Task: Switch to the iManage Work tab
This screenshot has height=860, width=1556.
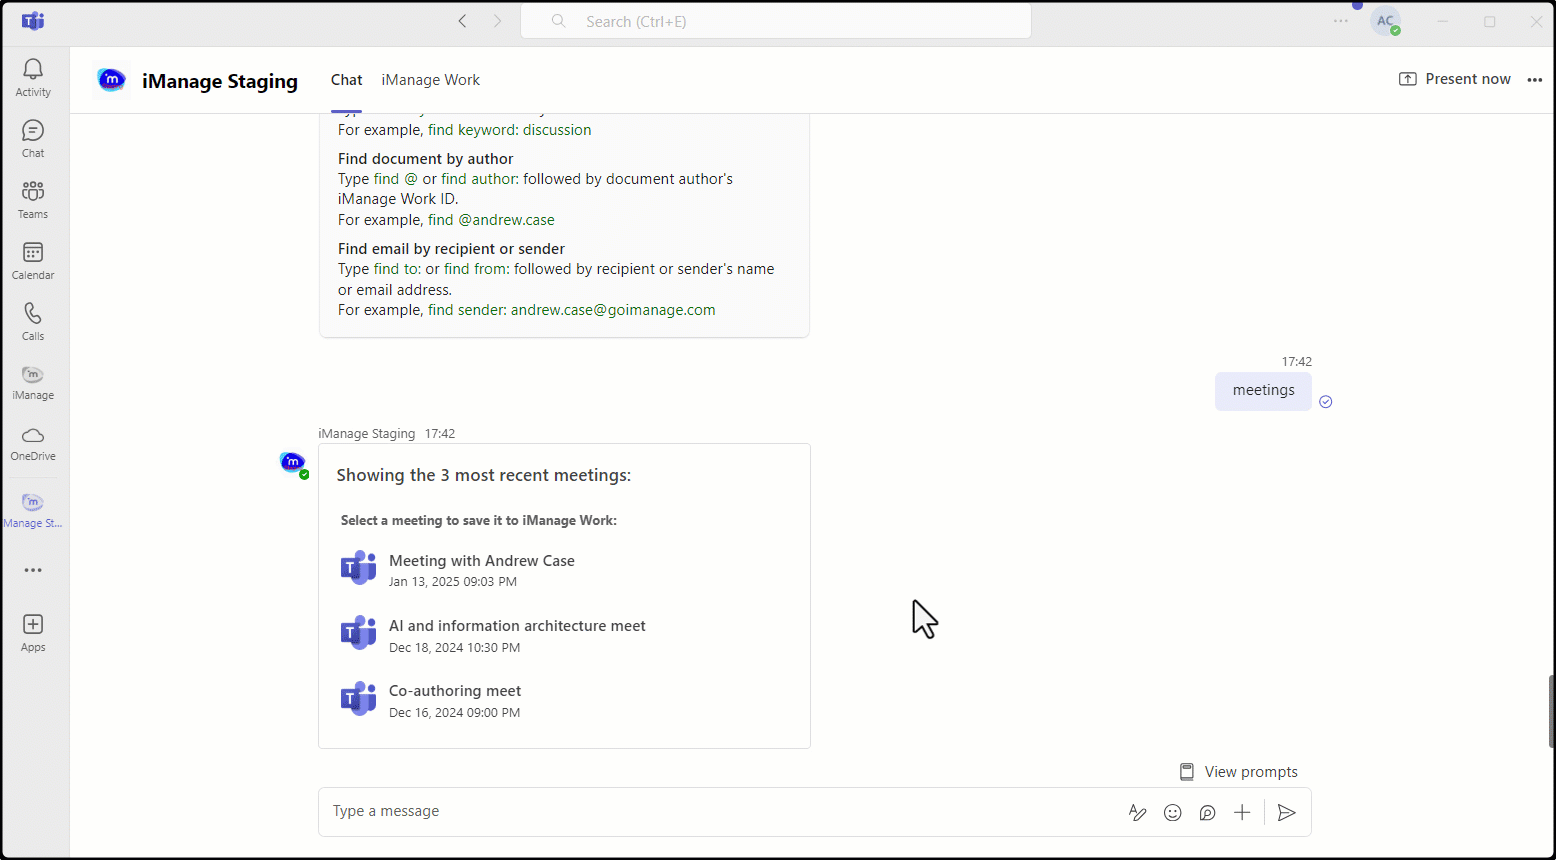Action: pos(430,80)
